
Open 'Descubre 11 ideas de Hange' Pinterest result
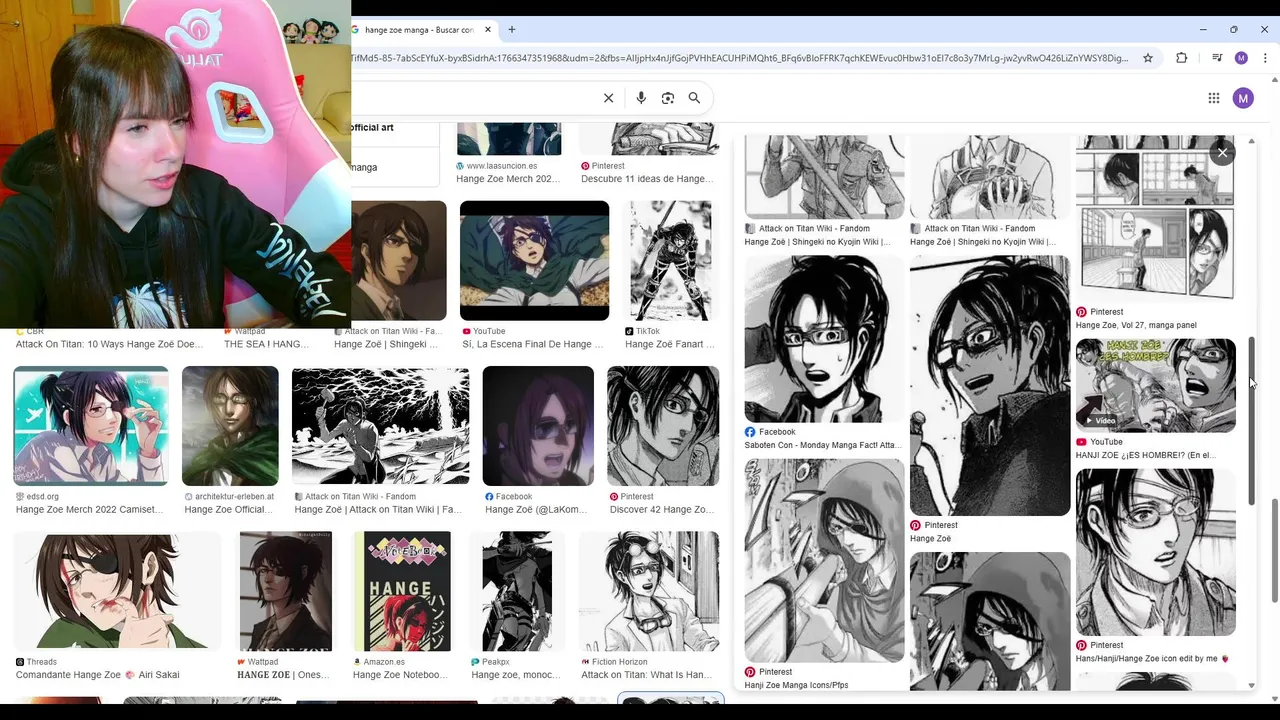pos(647,179)
